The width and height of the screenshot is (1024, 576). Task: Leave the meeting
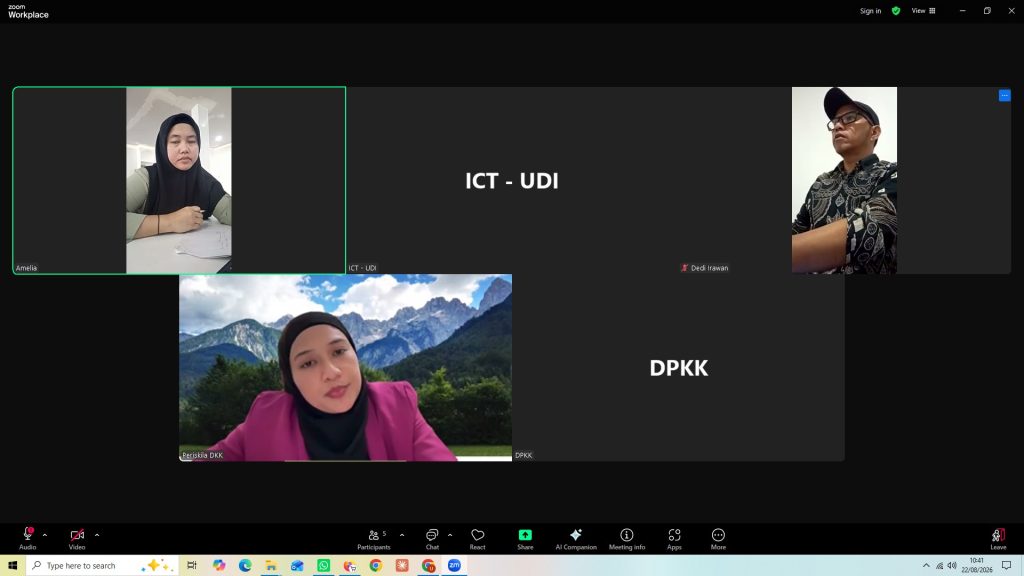[x=998, y=539]
